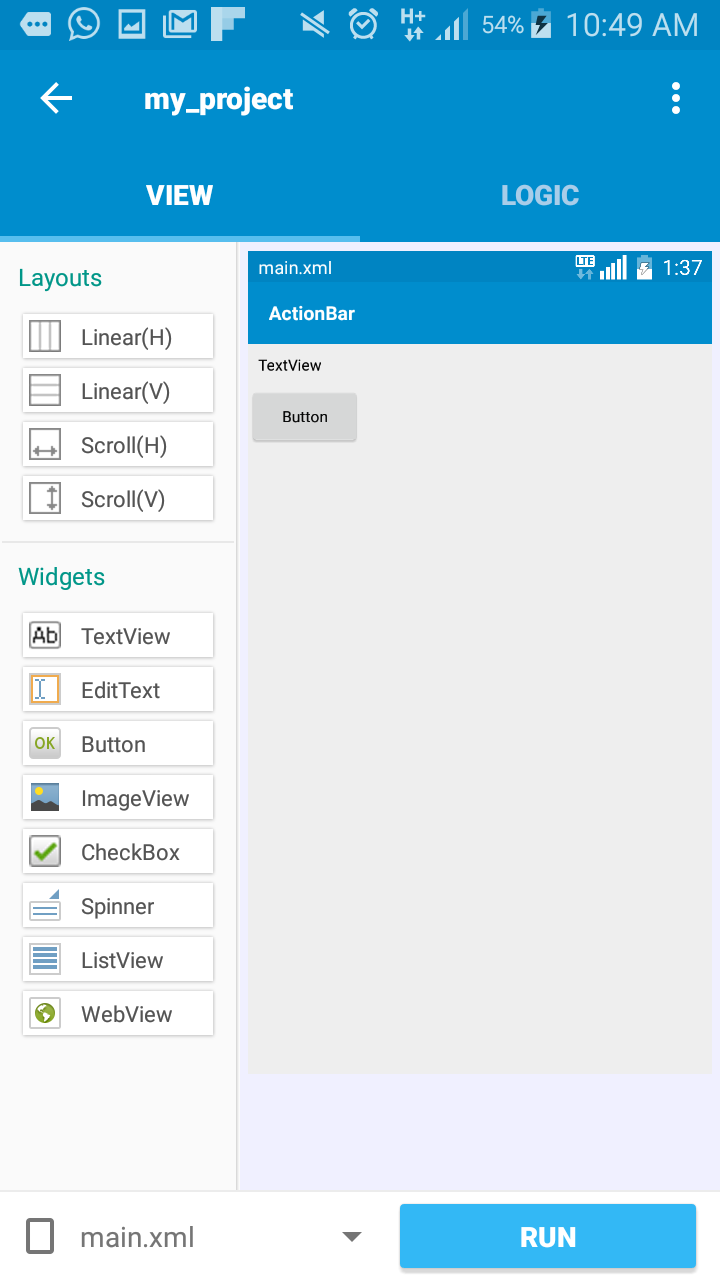Tap the alarm clock status icon
Image resolution: width=720 pixels, height=1280 pixels.
click(x=363, y=24)
